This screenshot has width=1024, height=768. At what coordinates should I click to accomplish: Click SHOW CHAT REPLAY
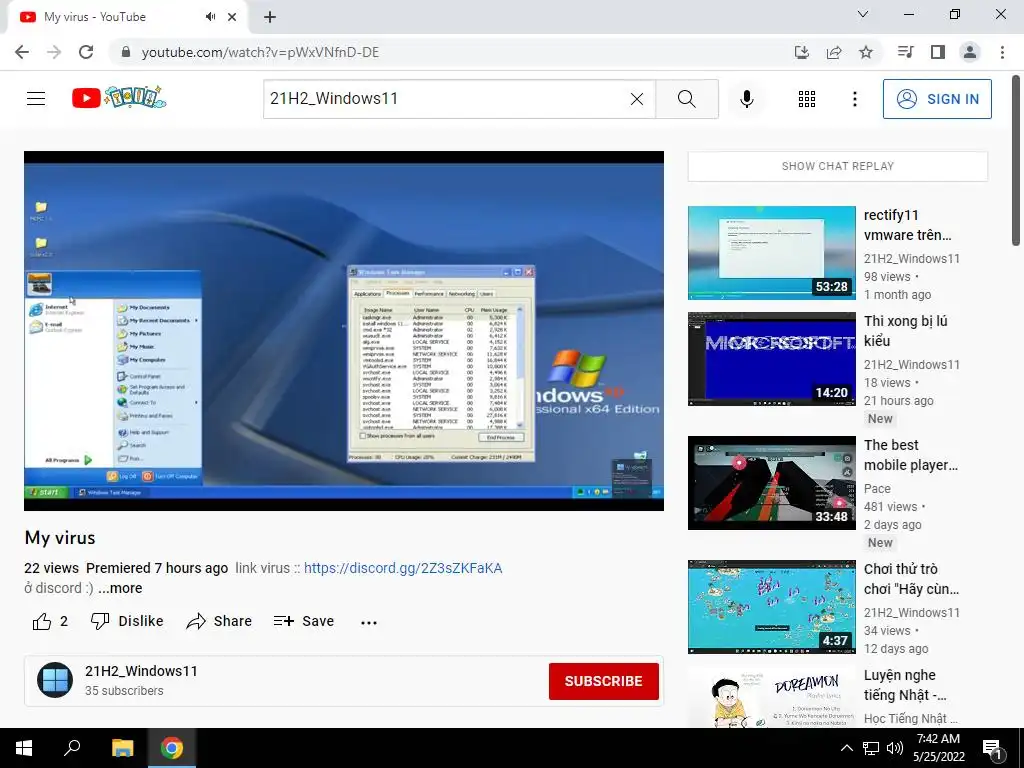tap(837, 166)
